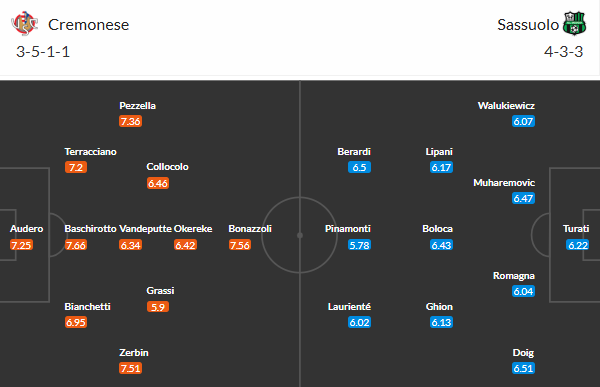
Task: Click Grassi's 5.9 rating badge
Action: pyautogui.click(x=158, y=307)
